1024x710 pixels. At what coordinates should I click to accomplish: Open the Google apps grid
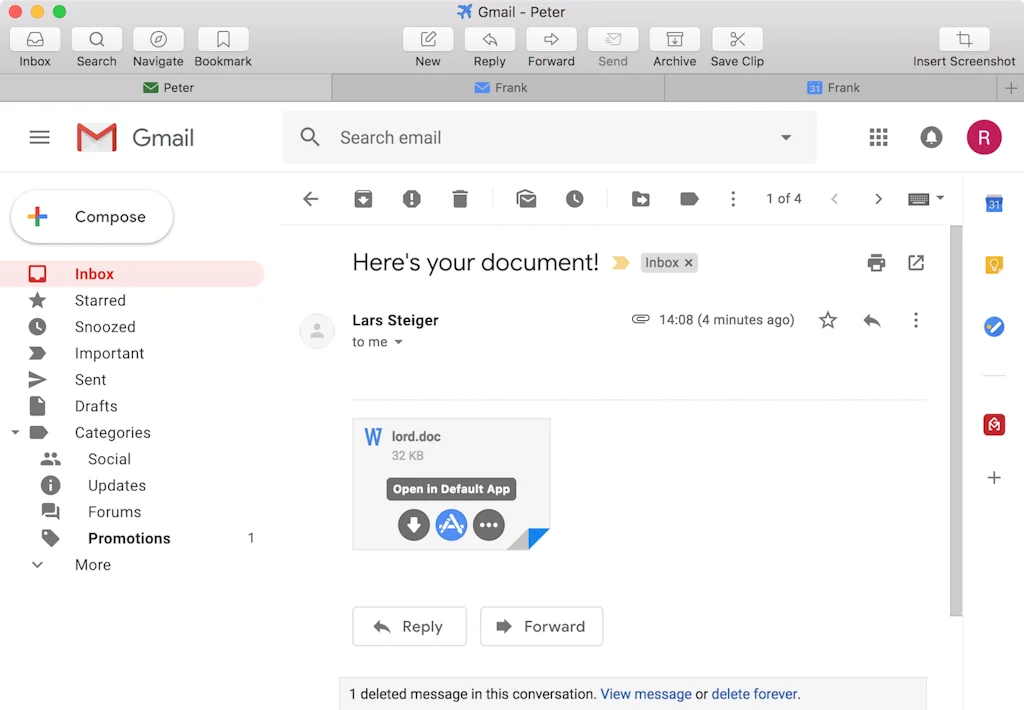[x=878, y=137]
